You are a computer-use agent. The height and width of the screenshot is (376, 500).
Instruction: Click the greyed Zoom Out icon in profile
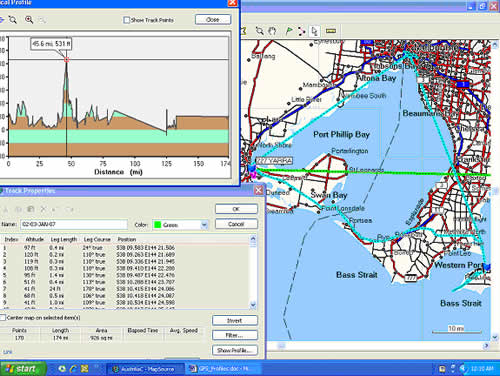tap(42, 20)
